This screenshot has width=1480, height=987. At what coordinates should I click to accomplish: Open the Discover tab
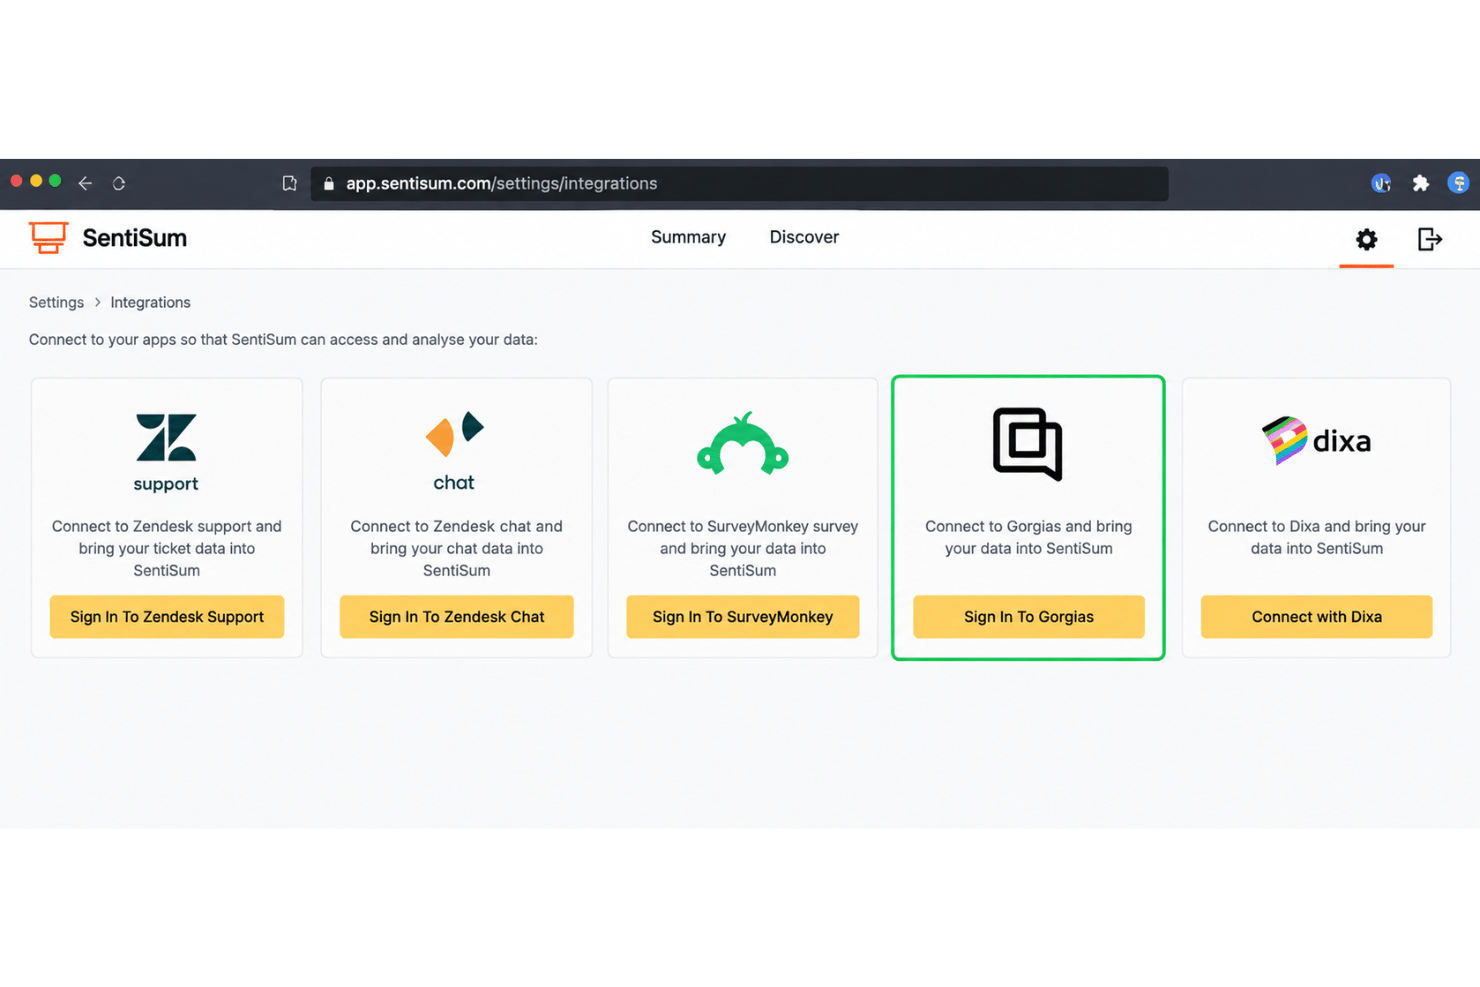tap(804, 237)
